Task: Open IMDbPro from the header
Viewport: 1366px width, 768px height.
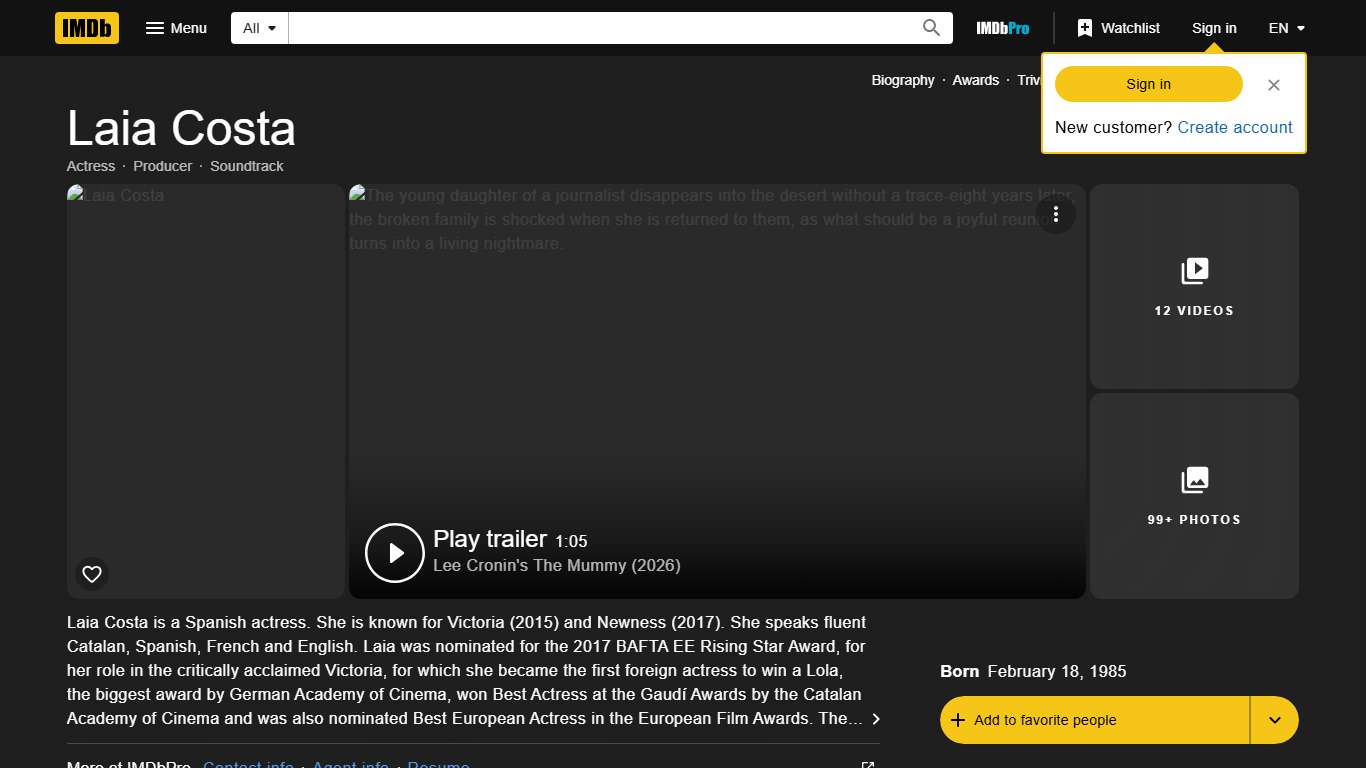Action: pos(1002,28)
